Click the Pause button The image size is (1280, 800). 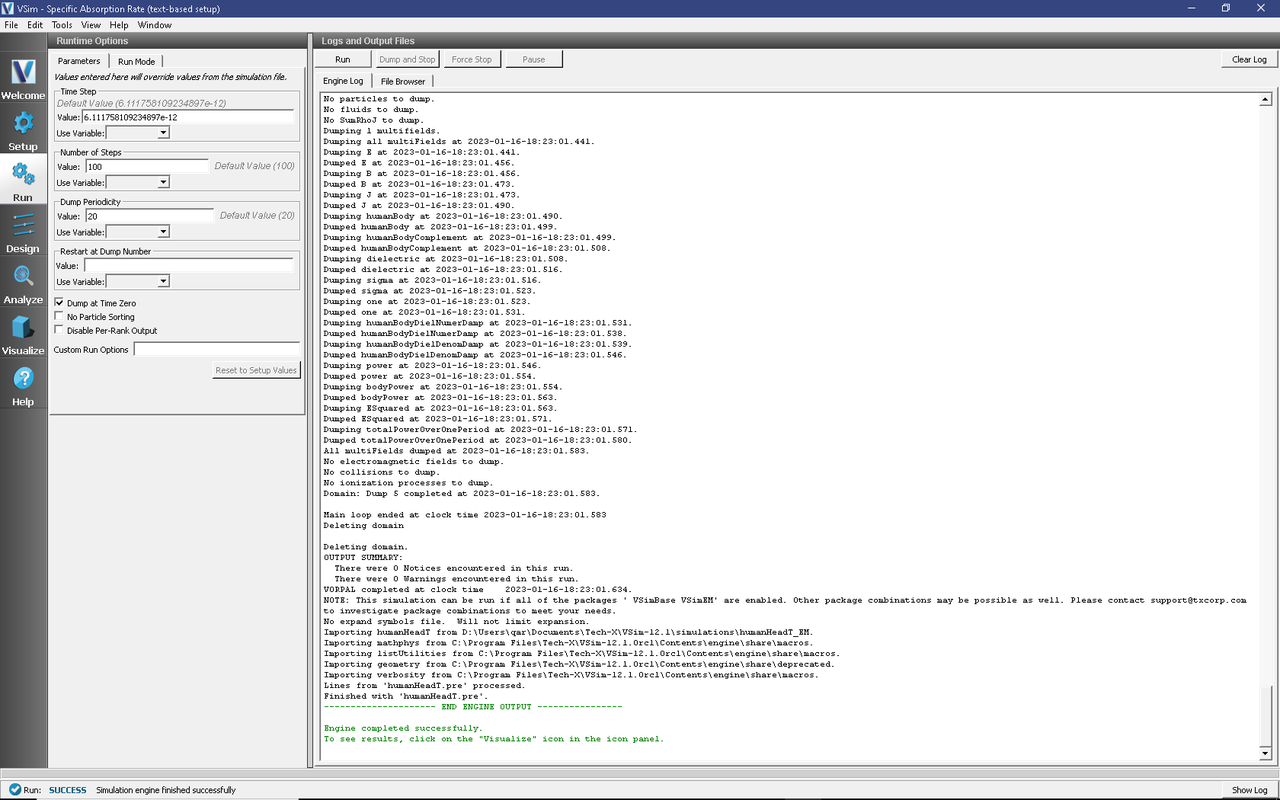(x=534, y=59)
